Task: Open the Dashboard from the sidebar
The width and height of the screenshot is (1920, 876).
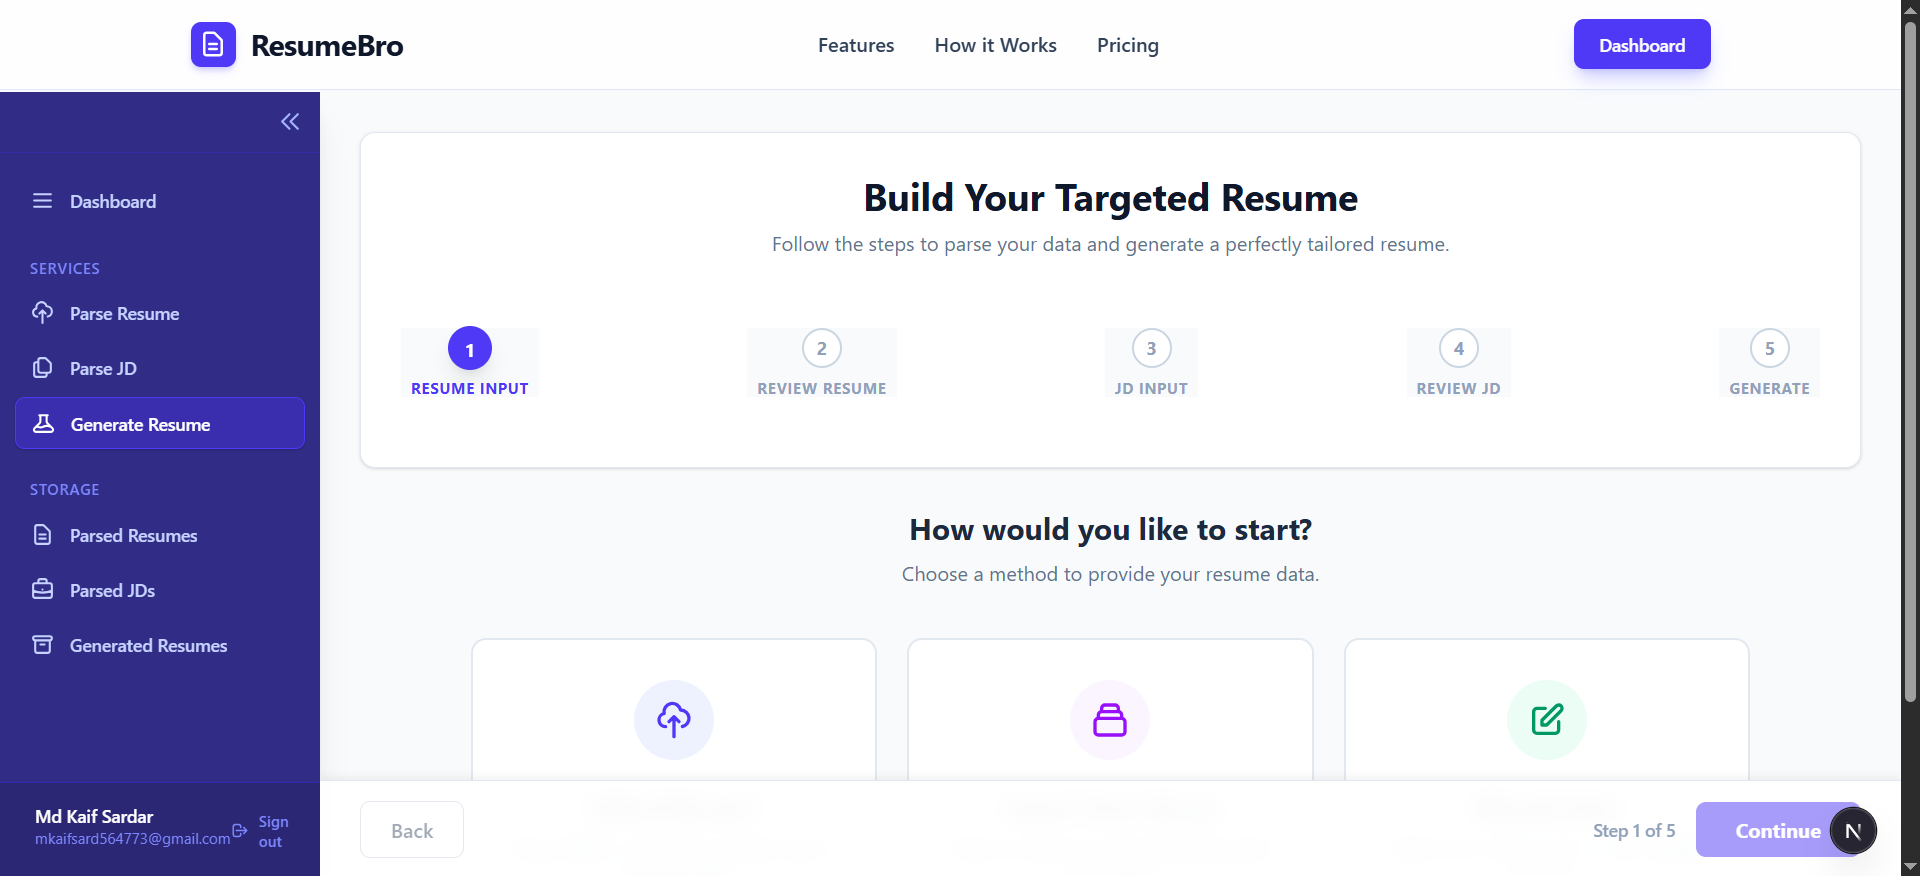Action: (113, 201)
